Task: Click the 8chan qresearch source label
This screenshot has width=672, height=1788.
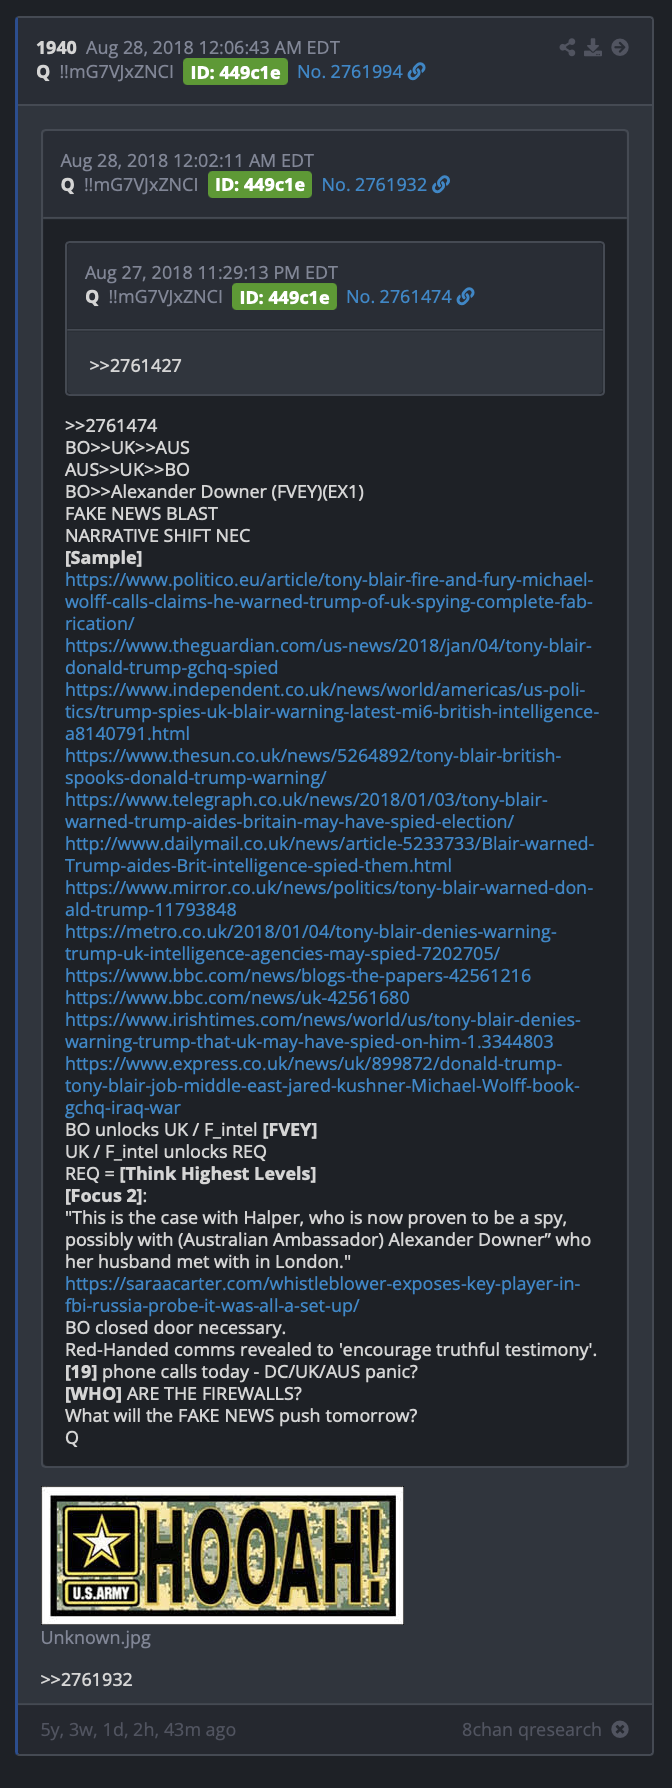Action: (x=532, y=1729)
